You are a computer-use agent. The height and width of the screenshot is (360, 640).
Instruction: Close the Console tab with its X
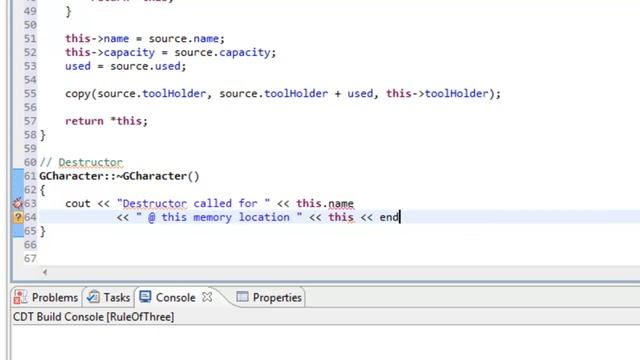207,297
